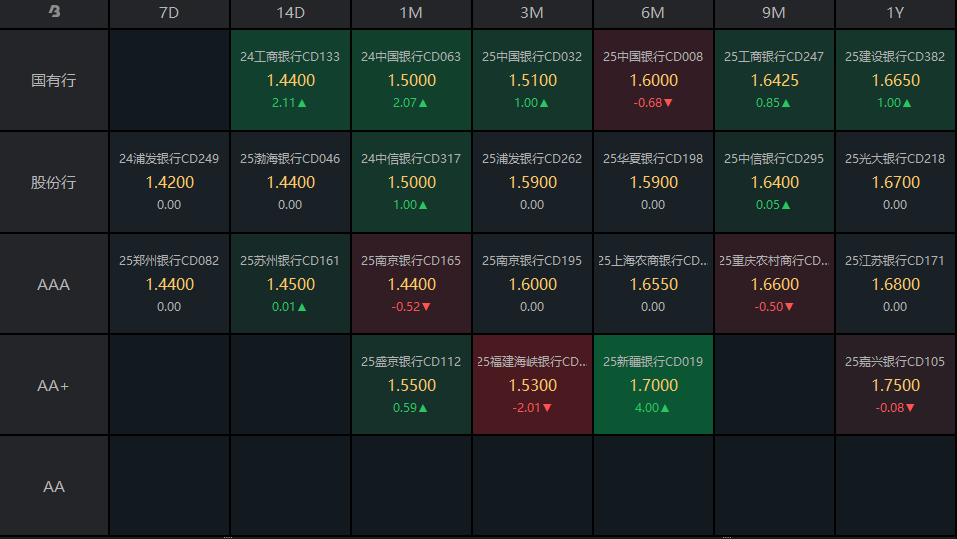This screenshot has width=957, height=539.
Task: Open the 25中国银行CD032 cell
Action: (532, 80)
